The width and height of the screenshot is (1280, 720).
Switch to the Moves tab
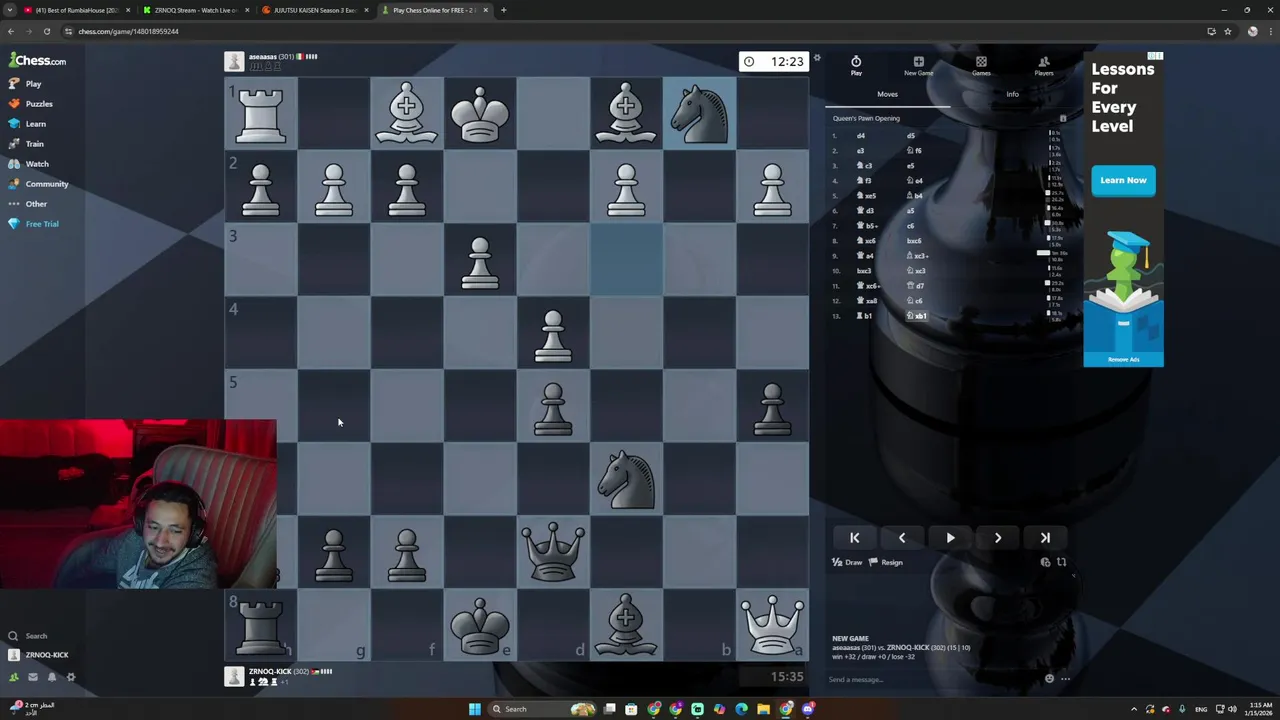887,94
